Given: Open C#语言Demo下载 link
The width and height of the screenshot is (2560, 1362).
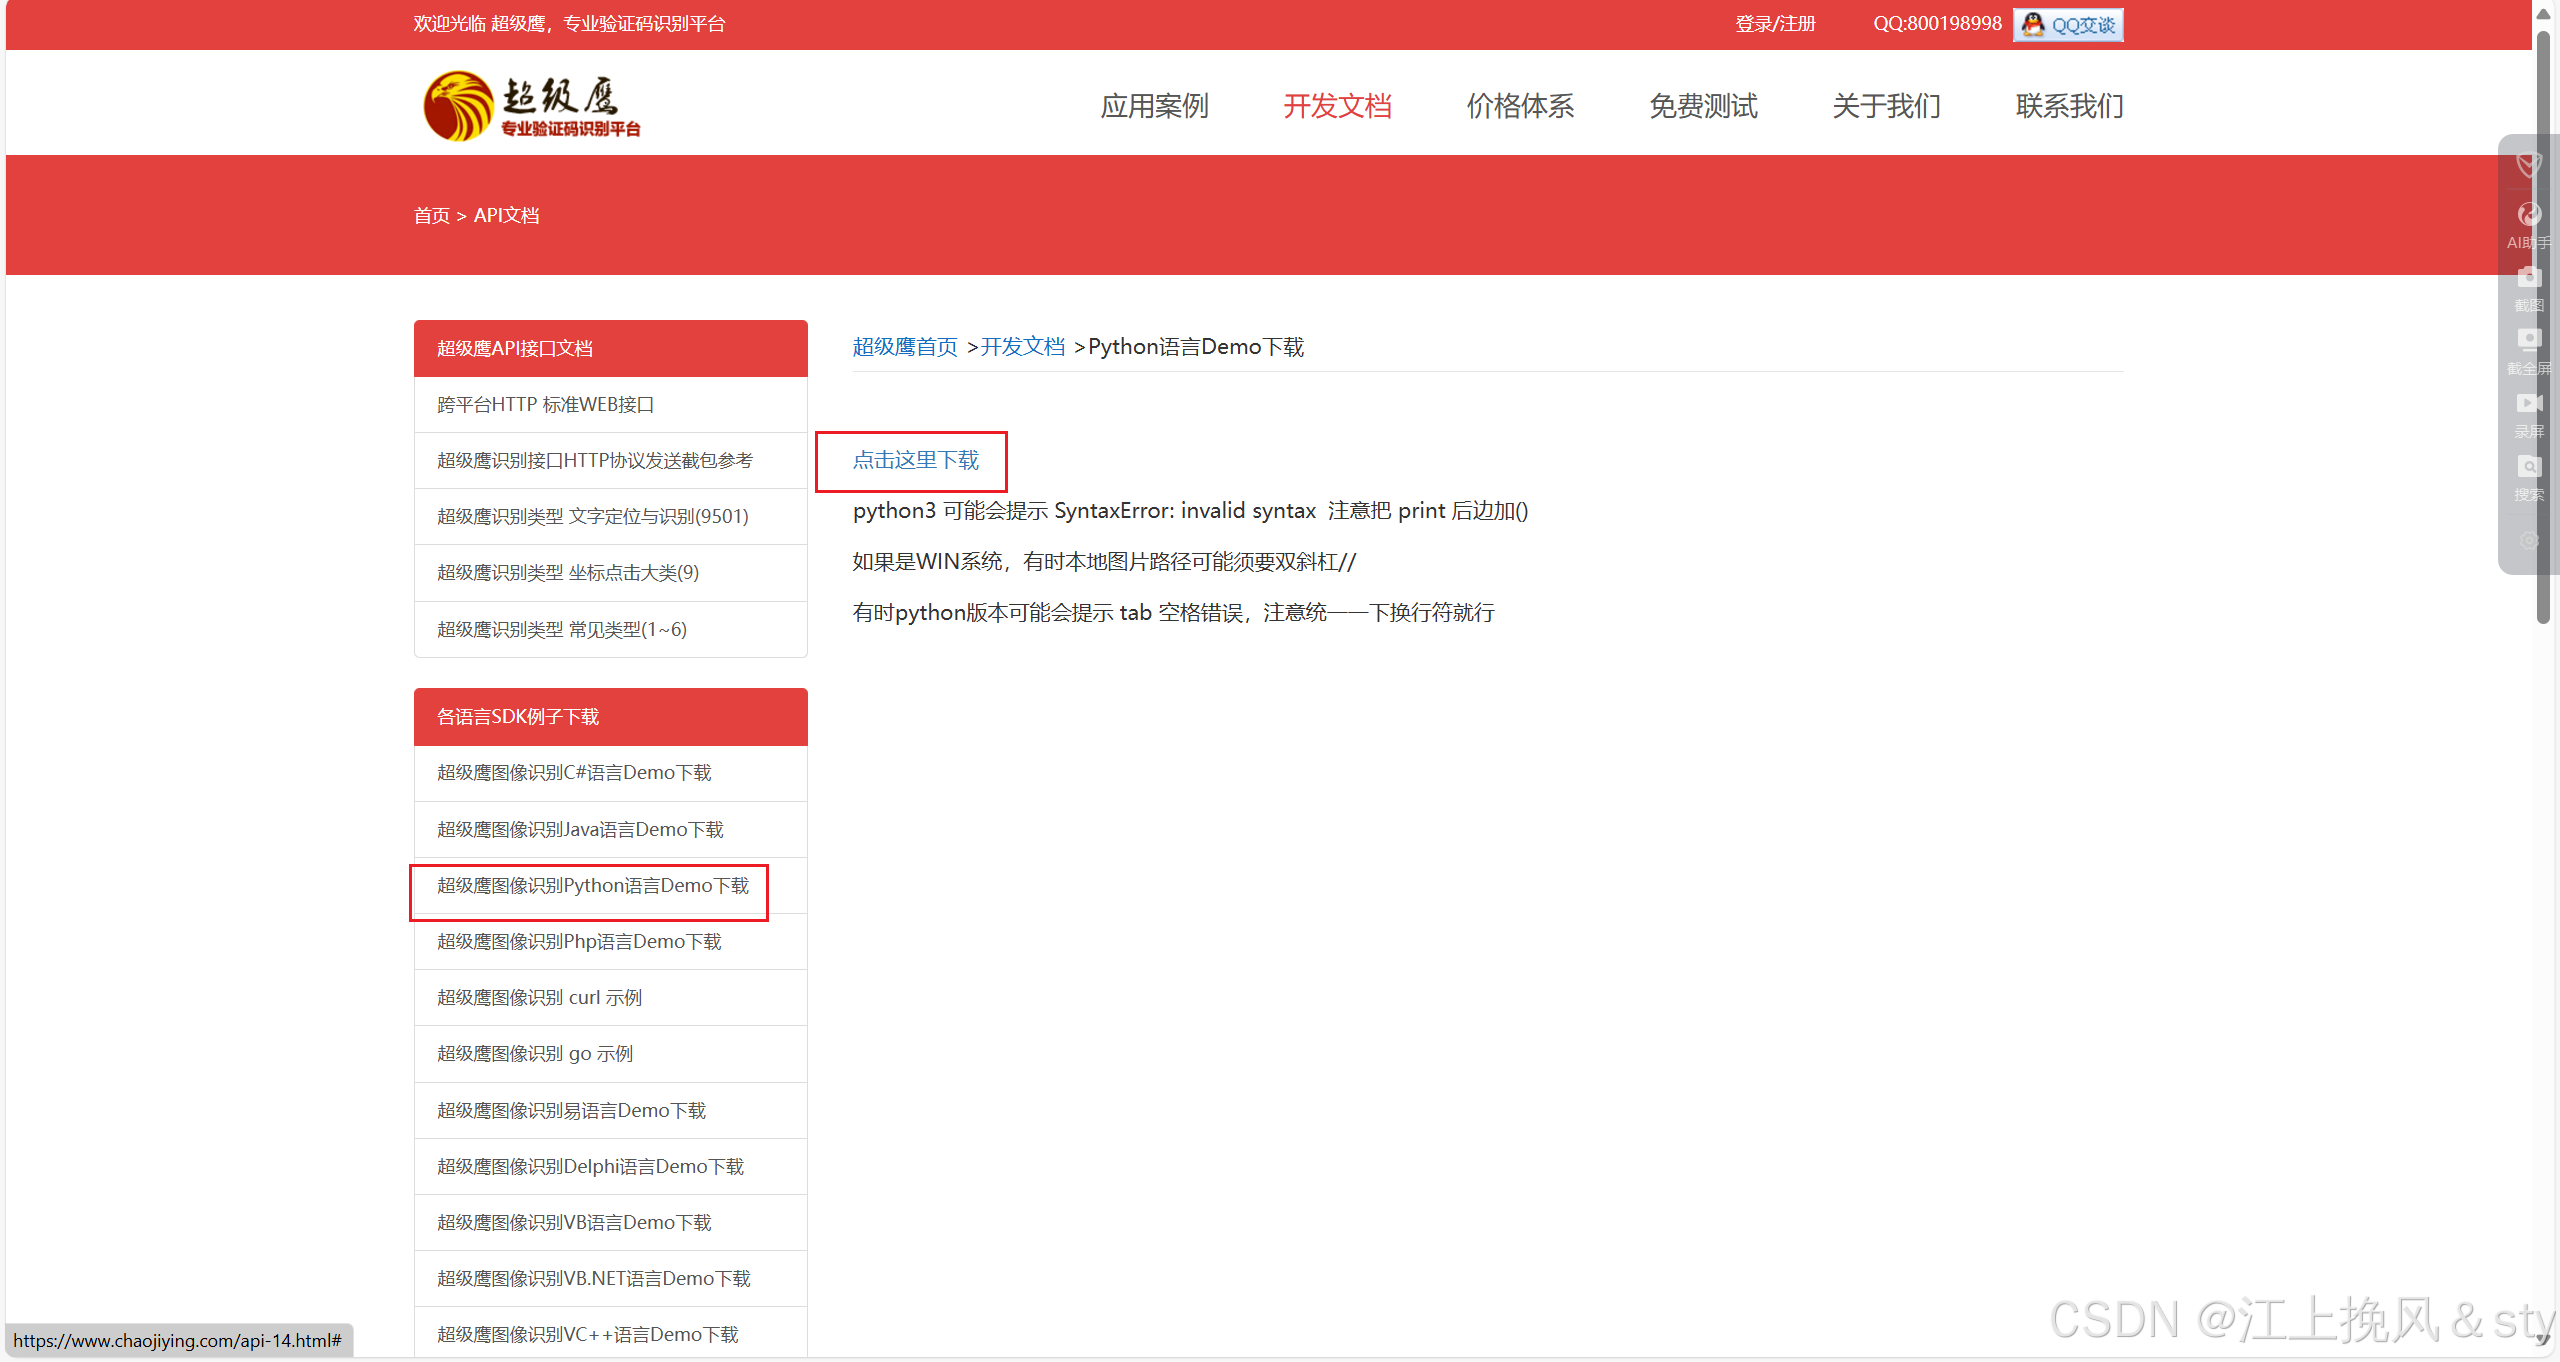Looking at the screenshot, I should pos(610,773).
